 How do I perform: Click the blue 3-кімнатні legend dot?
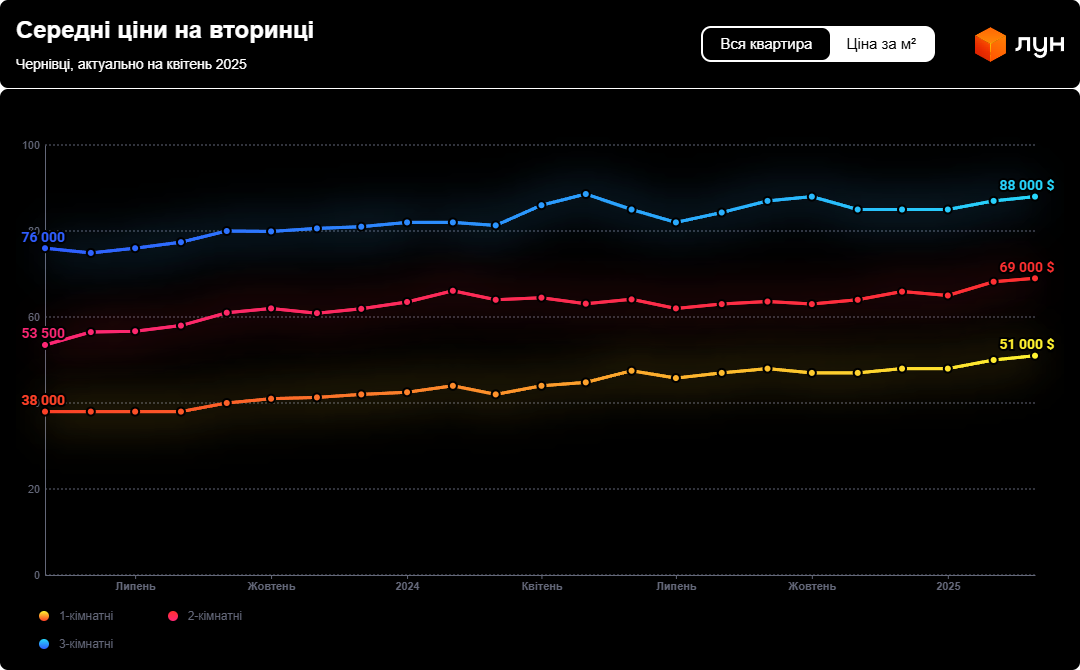tap(44, 644)
